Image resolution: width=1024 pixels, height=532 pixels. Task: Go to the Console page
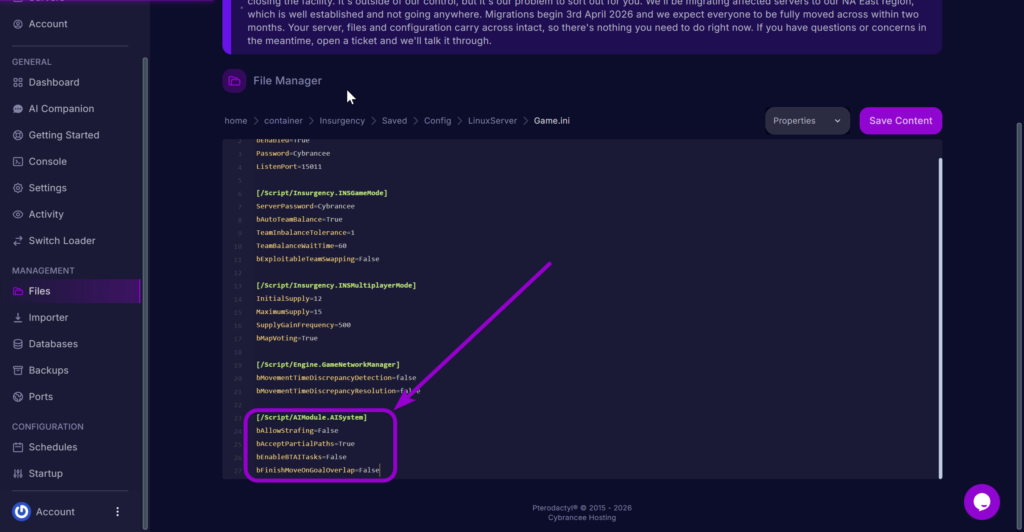click(47, 161)
